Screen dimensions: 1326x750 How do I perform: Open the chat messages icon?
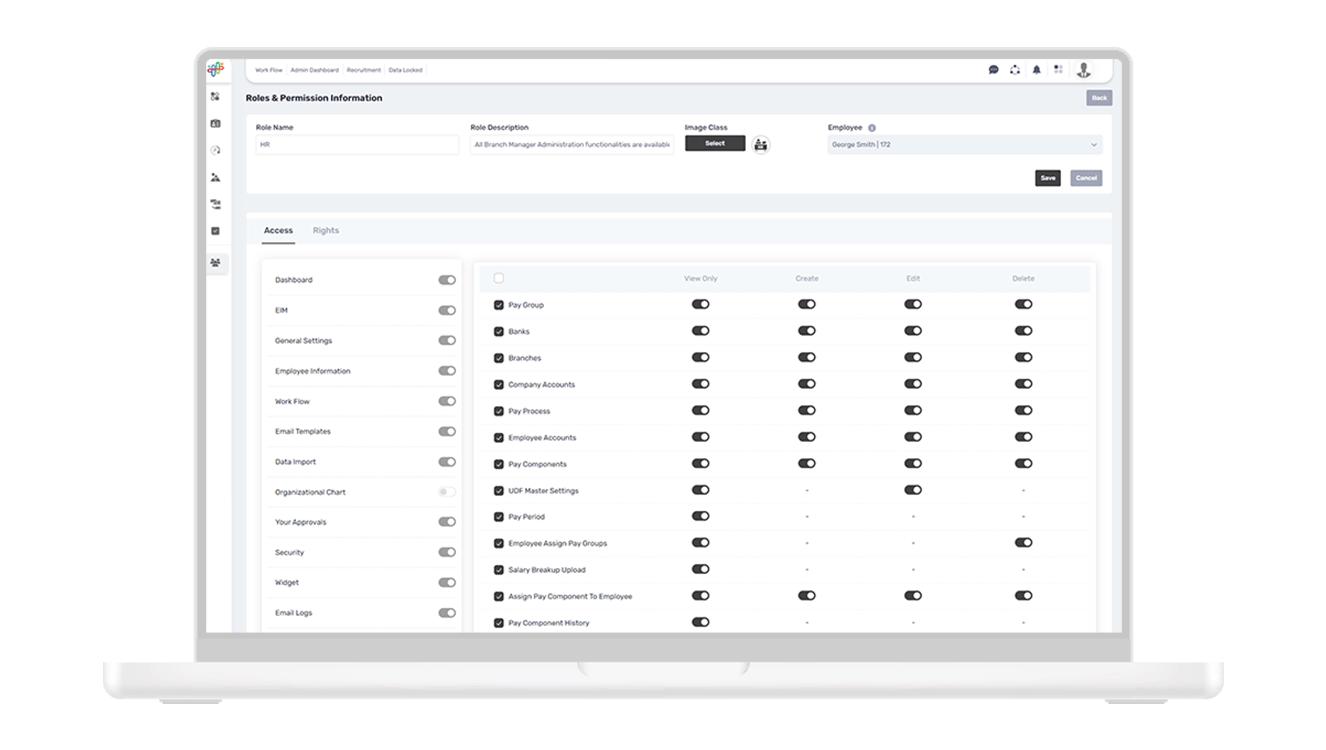pyautogui.click(x=993, y=70)
